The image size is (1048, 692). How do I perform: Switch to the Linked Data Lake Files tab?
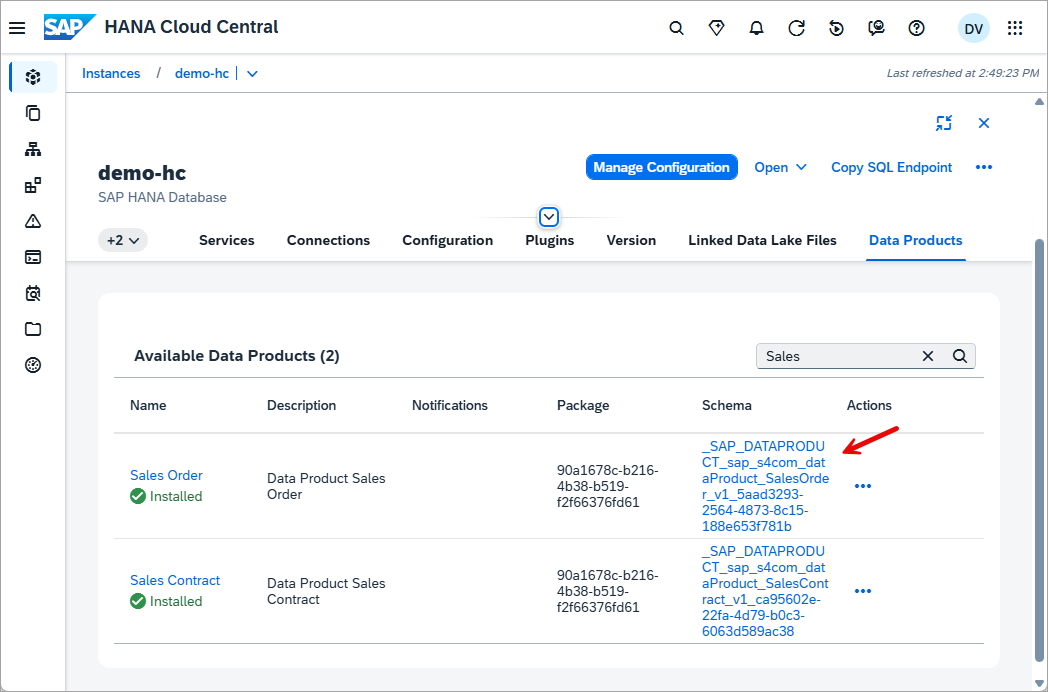tap(763, 240)
